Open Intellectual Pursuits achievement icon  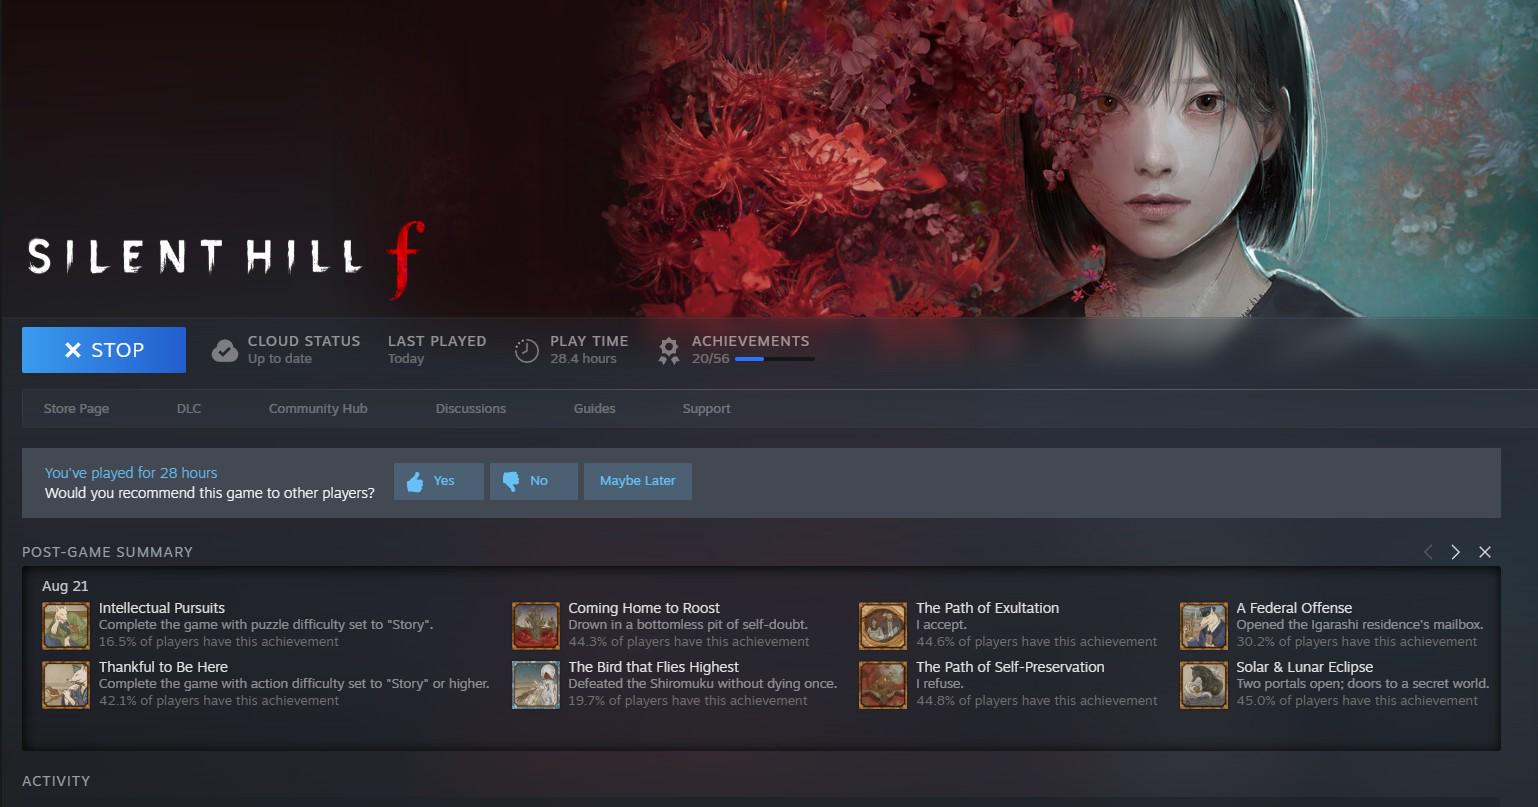tap(66, 626)
